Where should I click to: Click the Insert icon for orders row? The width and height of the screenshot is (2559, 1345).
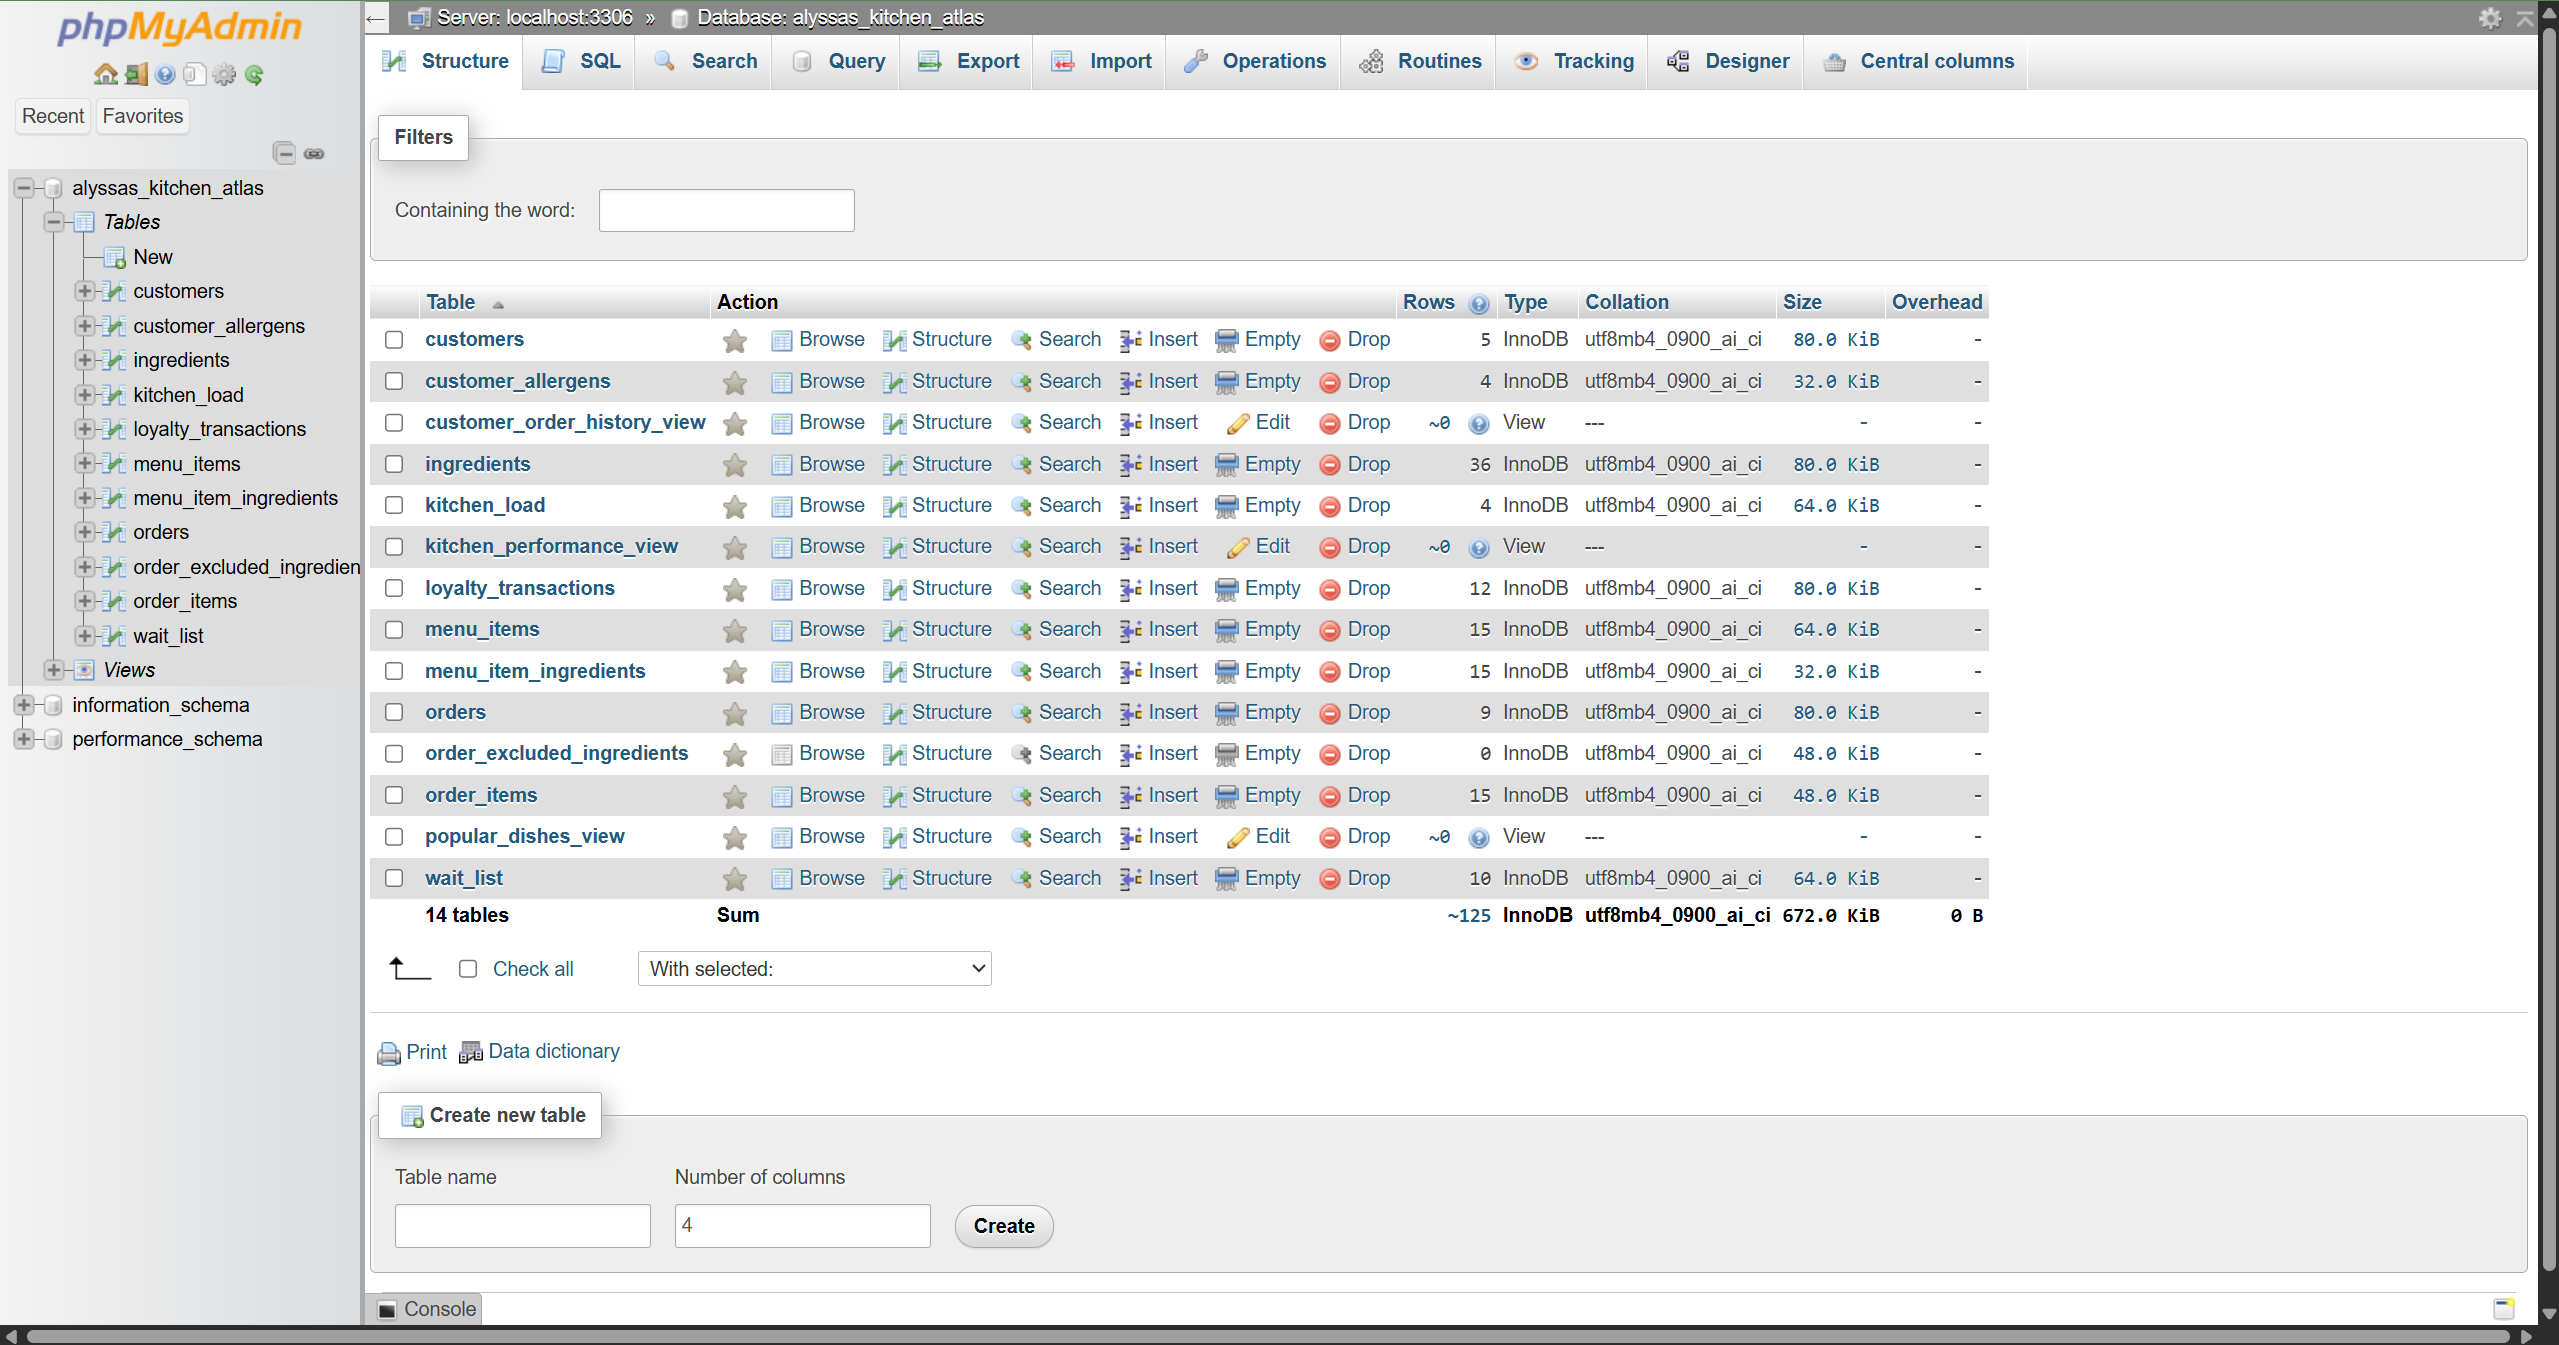point(1130,713)
